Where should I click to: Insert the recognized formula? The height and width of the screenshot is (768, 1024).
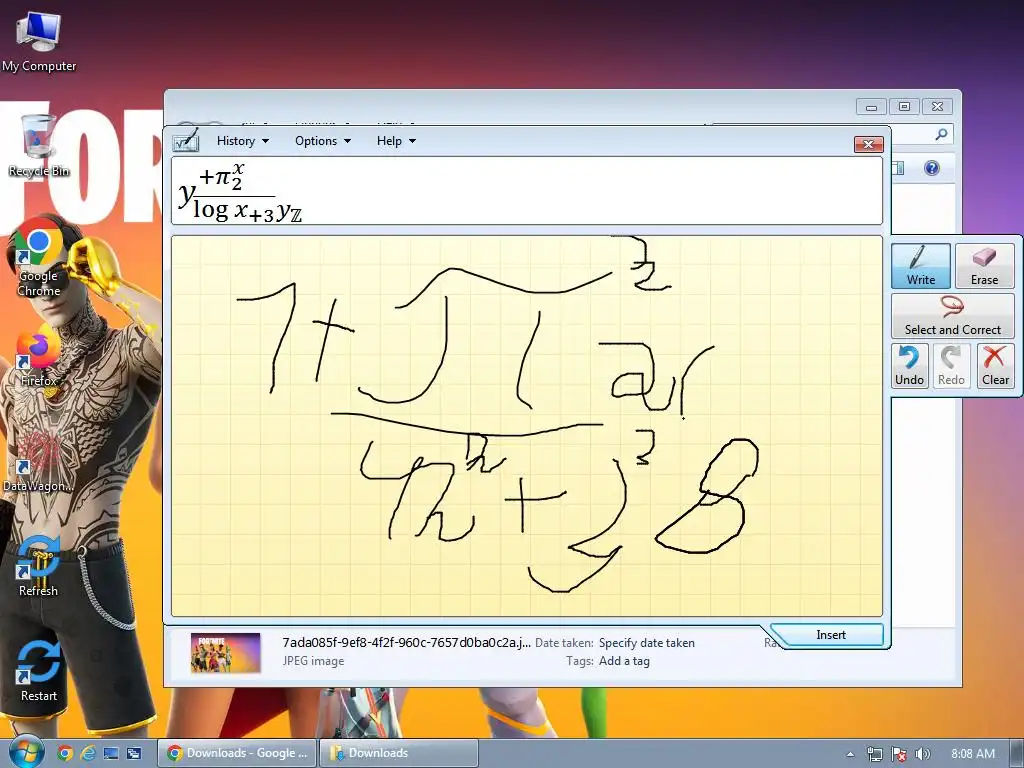coord(829,635)
